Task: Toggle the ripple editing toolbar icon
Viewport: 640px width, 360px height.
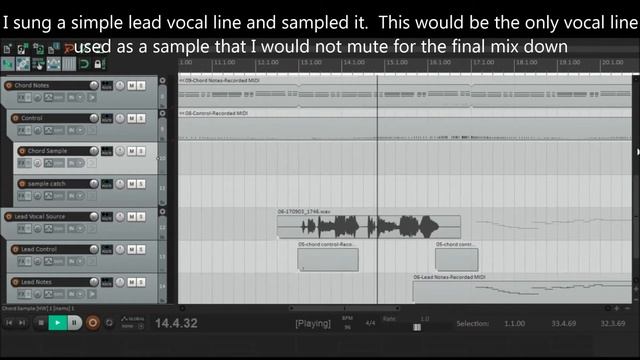Action: coord(38,64)
